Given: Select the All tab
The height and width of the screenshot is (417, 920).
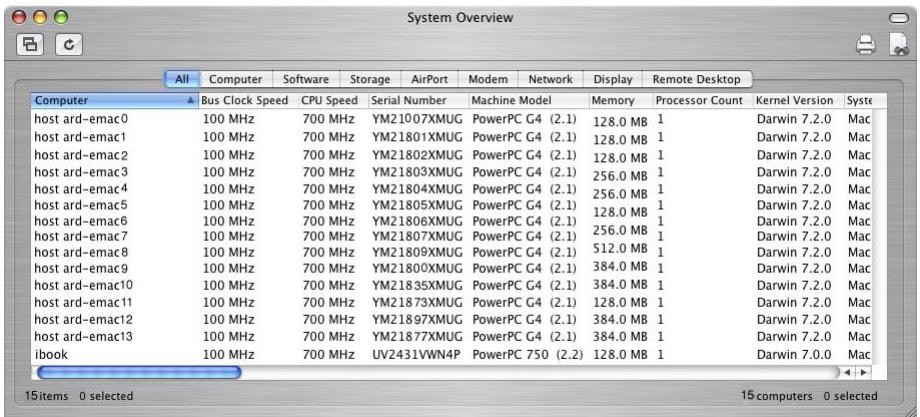Looking at the screenshot, I should tap(182, 79).
